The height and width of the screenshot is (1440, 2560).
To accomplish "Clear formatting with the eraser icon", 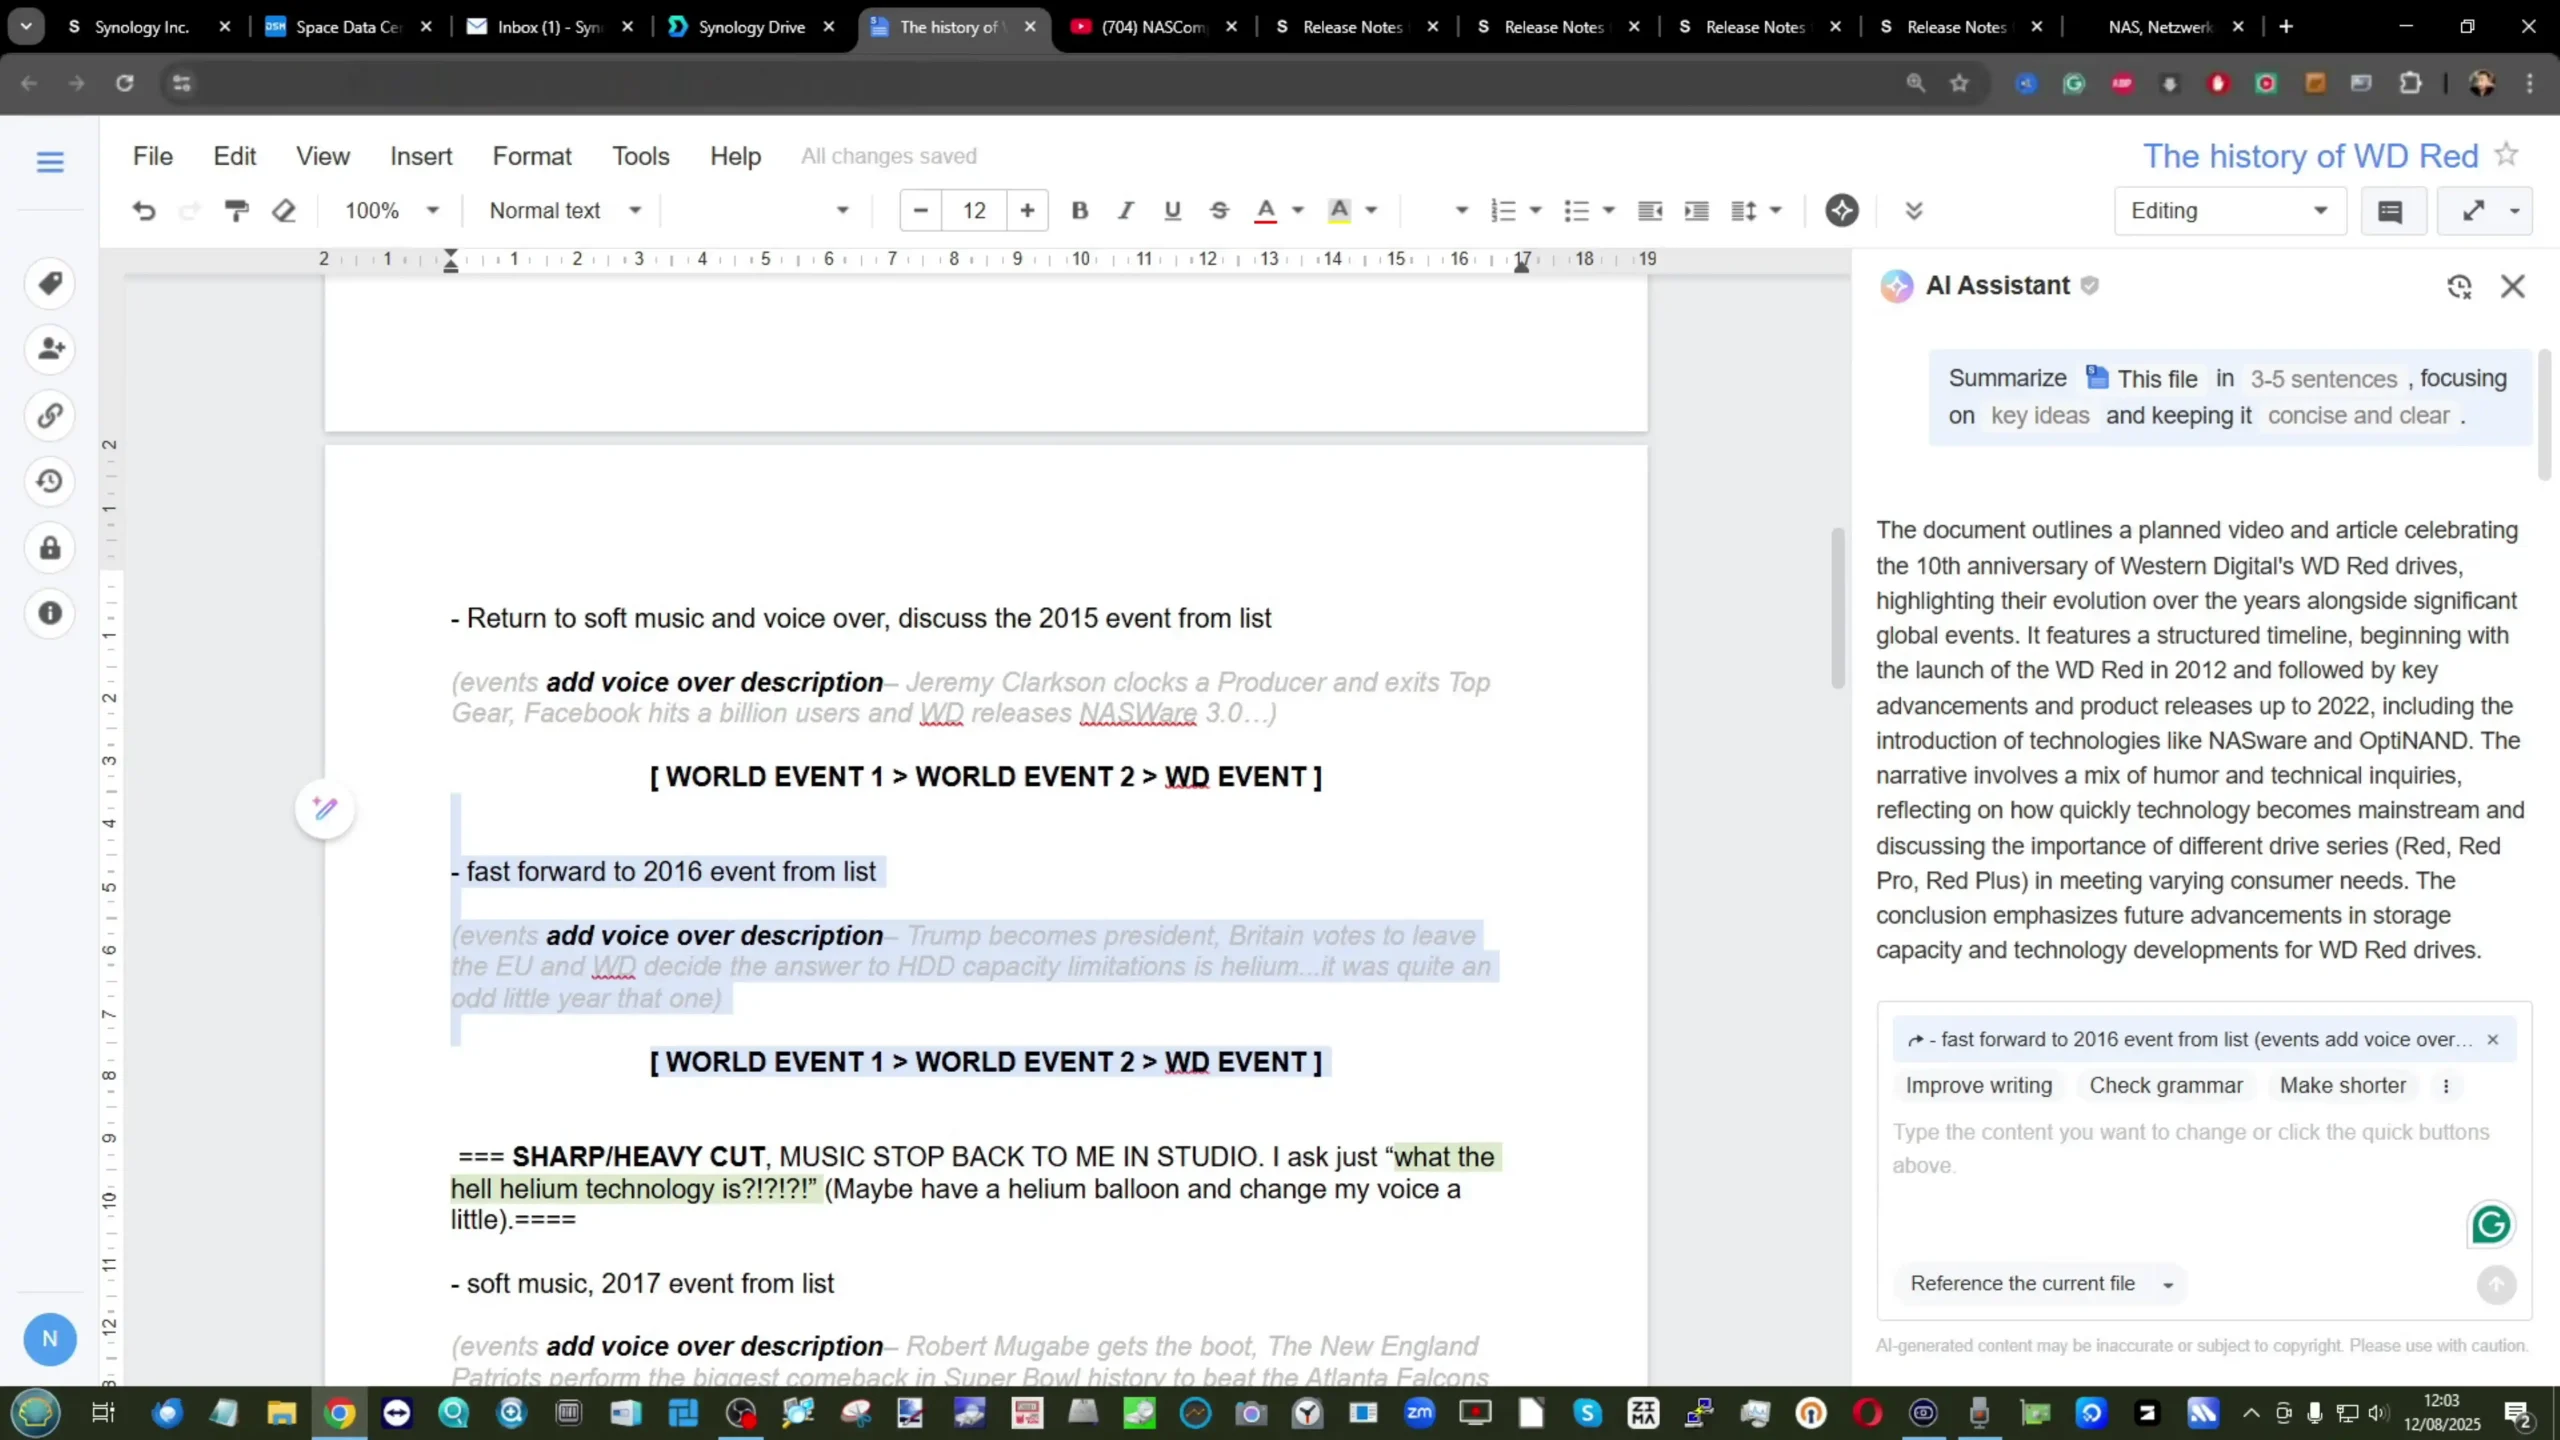I will 284,211.
